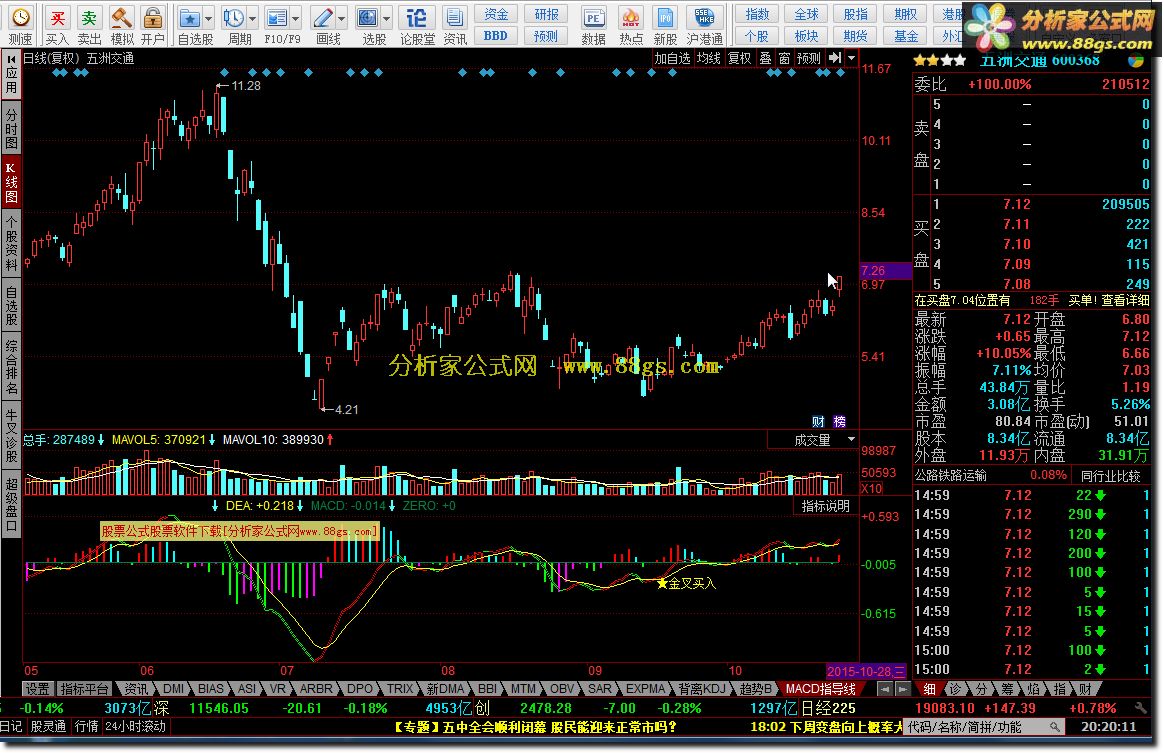Toggle the 细 detail view in right panel
This screenshot has height=753, width=1164.
point(929,689)
